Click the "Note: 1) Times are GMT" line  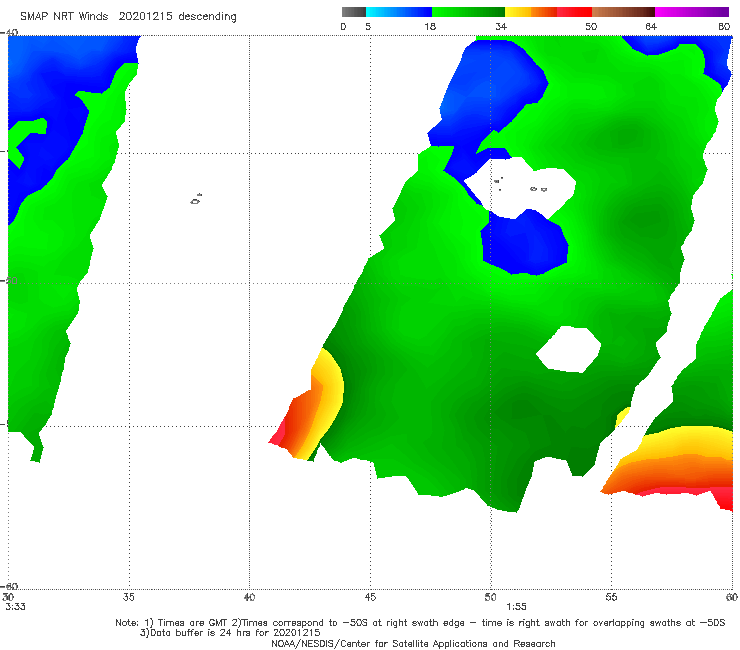[420, 623]
